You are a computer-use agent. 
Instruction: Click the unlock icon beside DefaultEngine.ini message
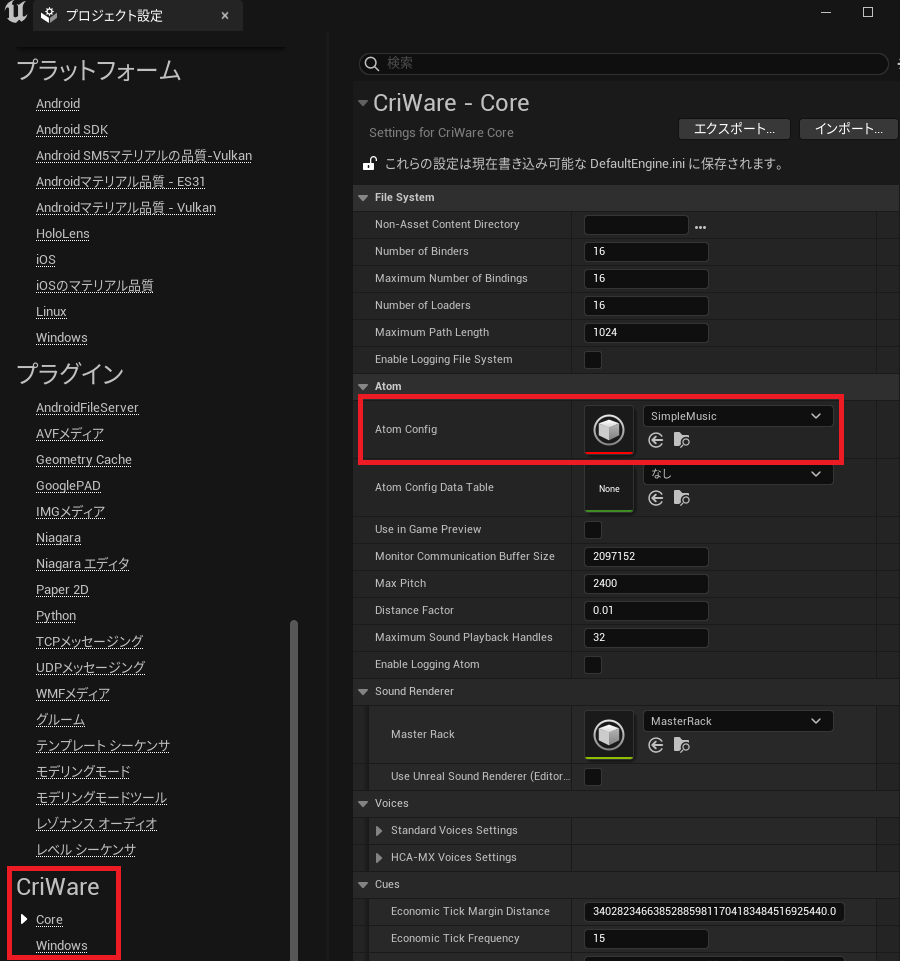369,164
